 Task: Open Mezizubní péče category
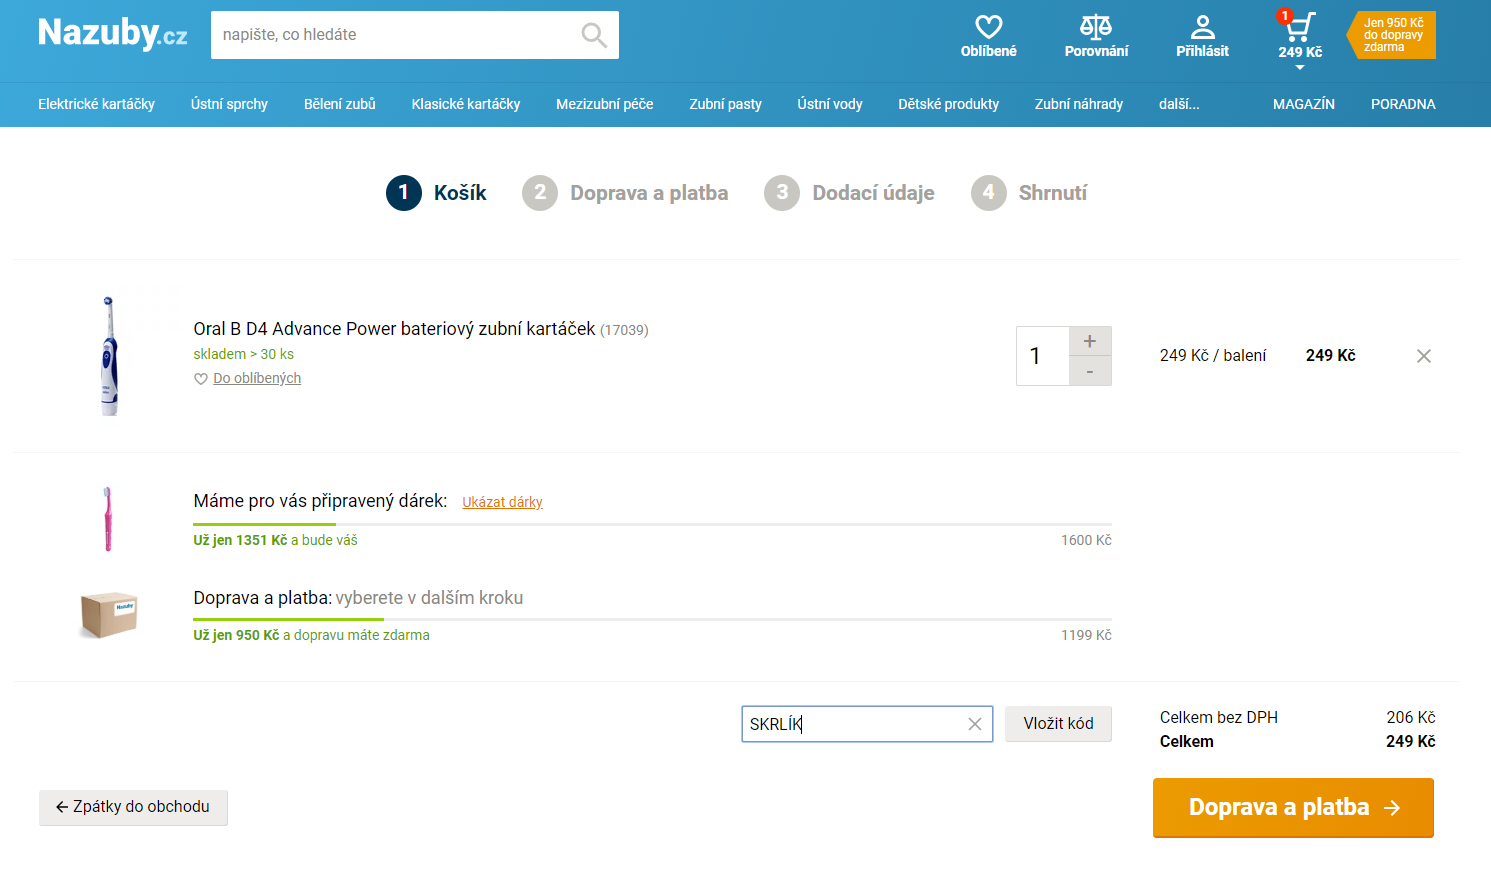[605, 104]
